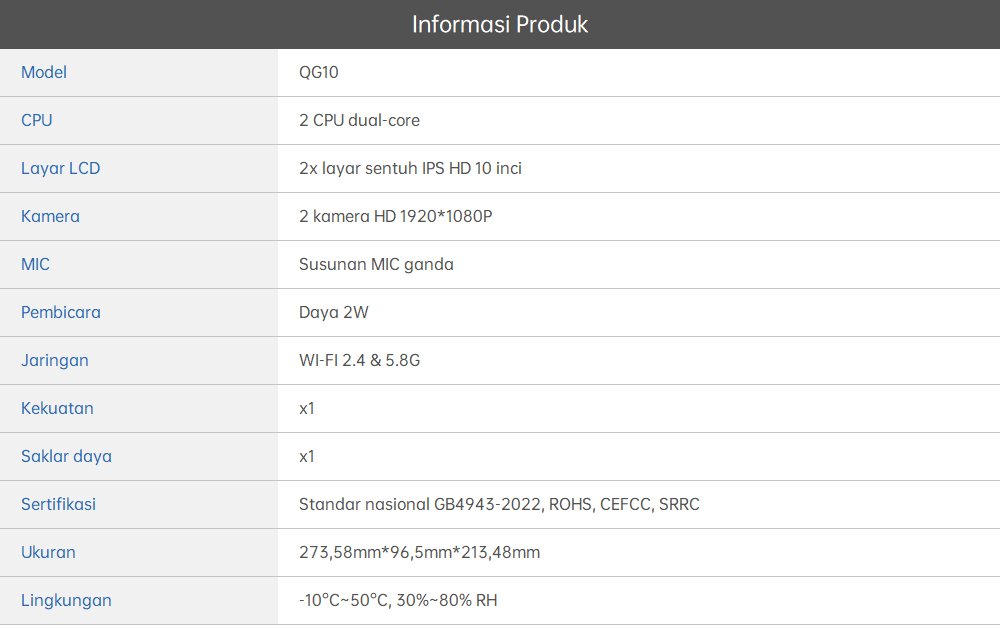Select the 1920*1080P camera value
Viewport: 1000px width, 625px height.
[446, 216]
